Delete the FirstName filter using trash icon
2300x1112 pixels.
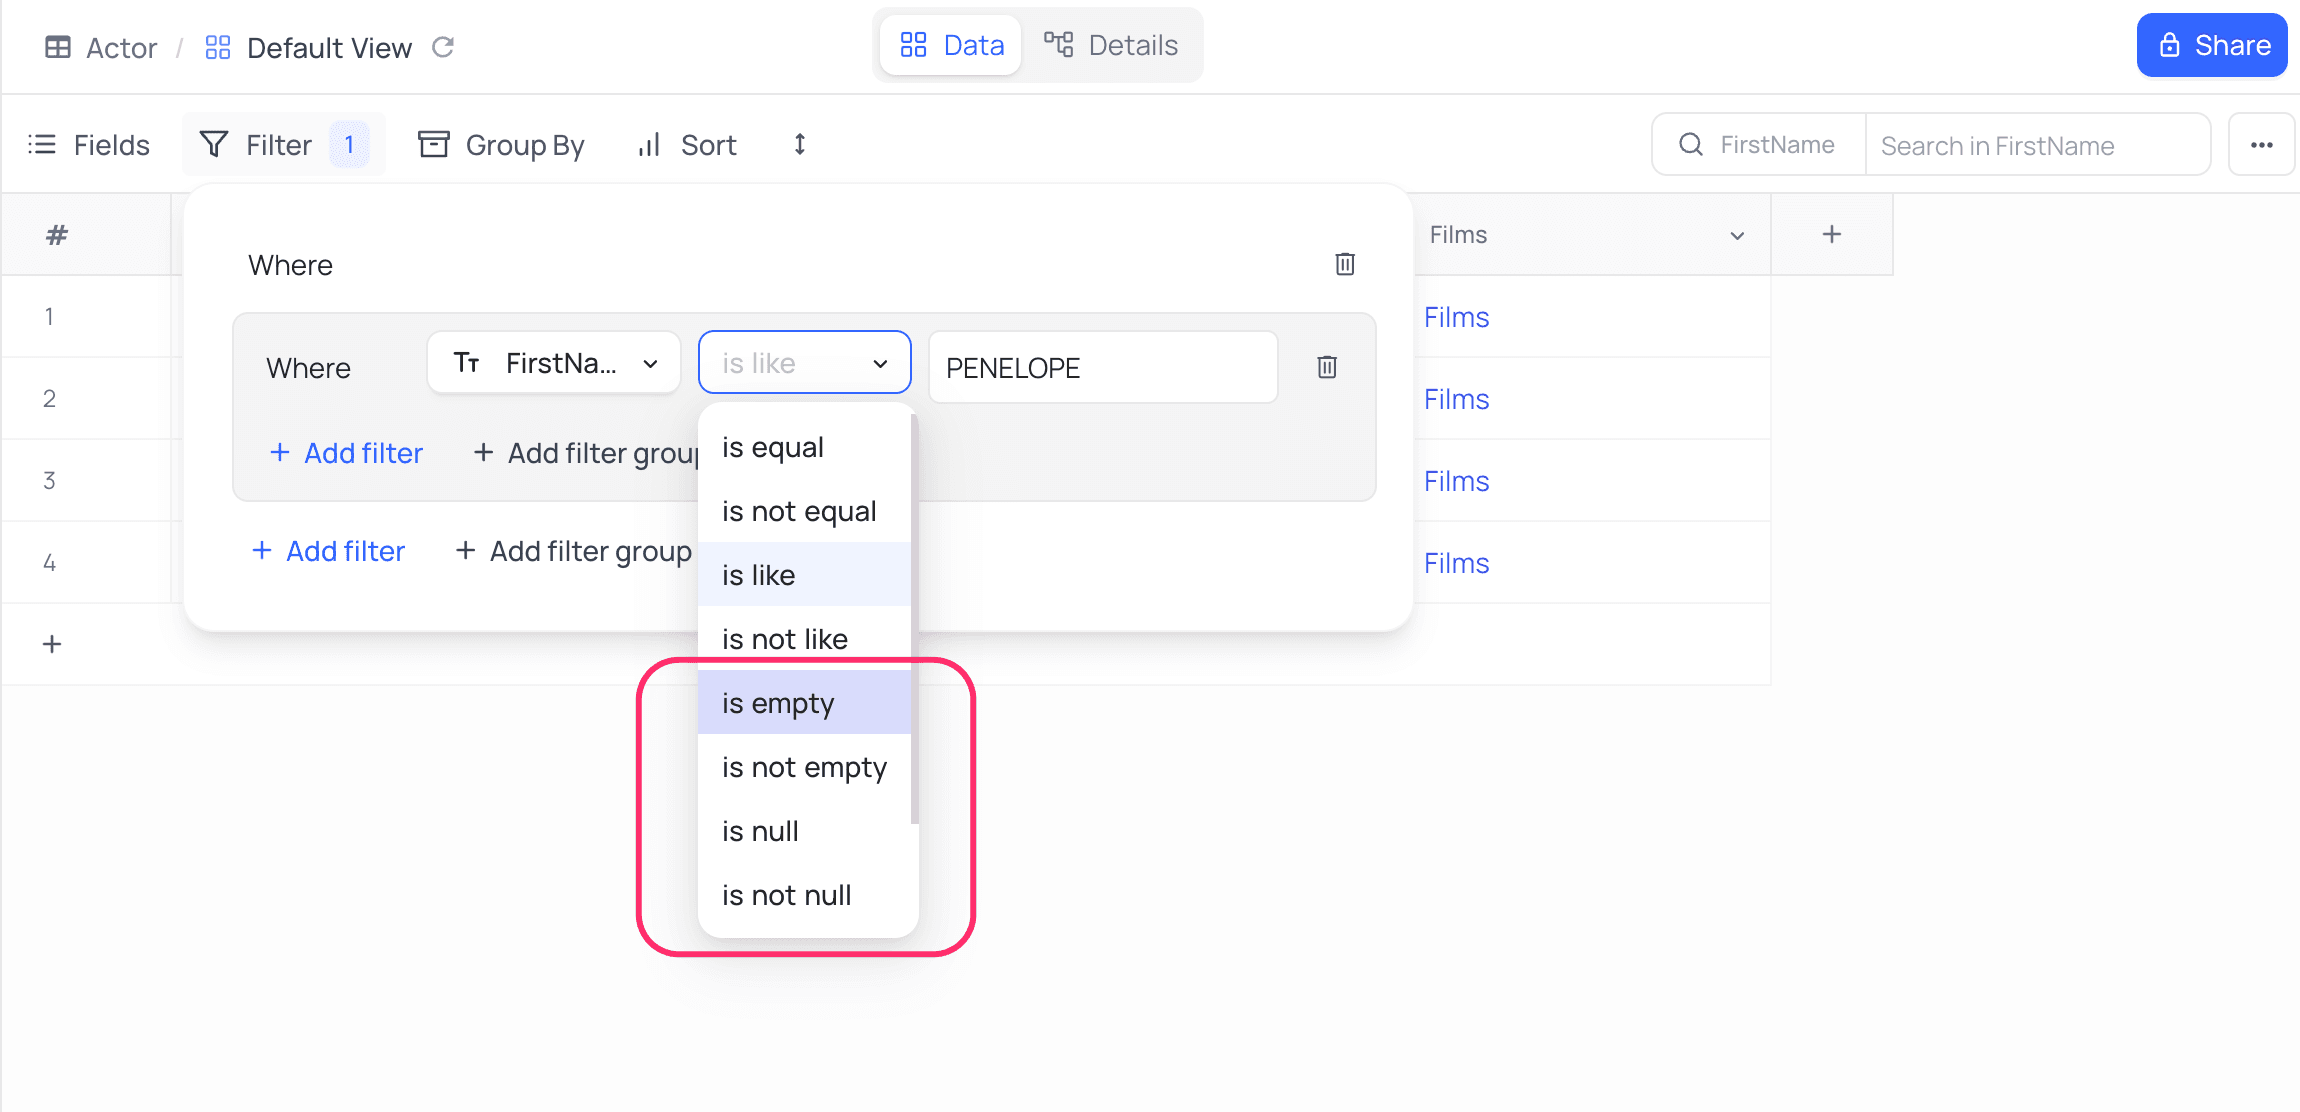(x=1327, y=367)
